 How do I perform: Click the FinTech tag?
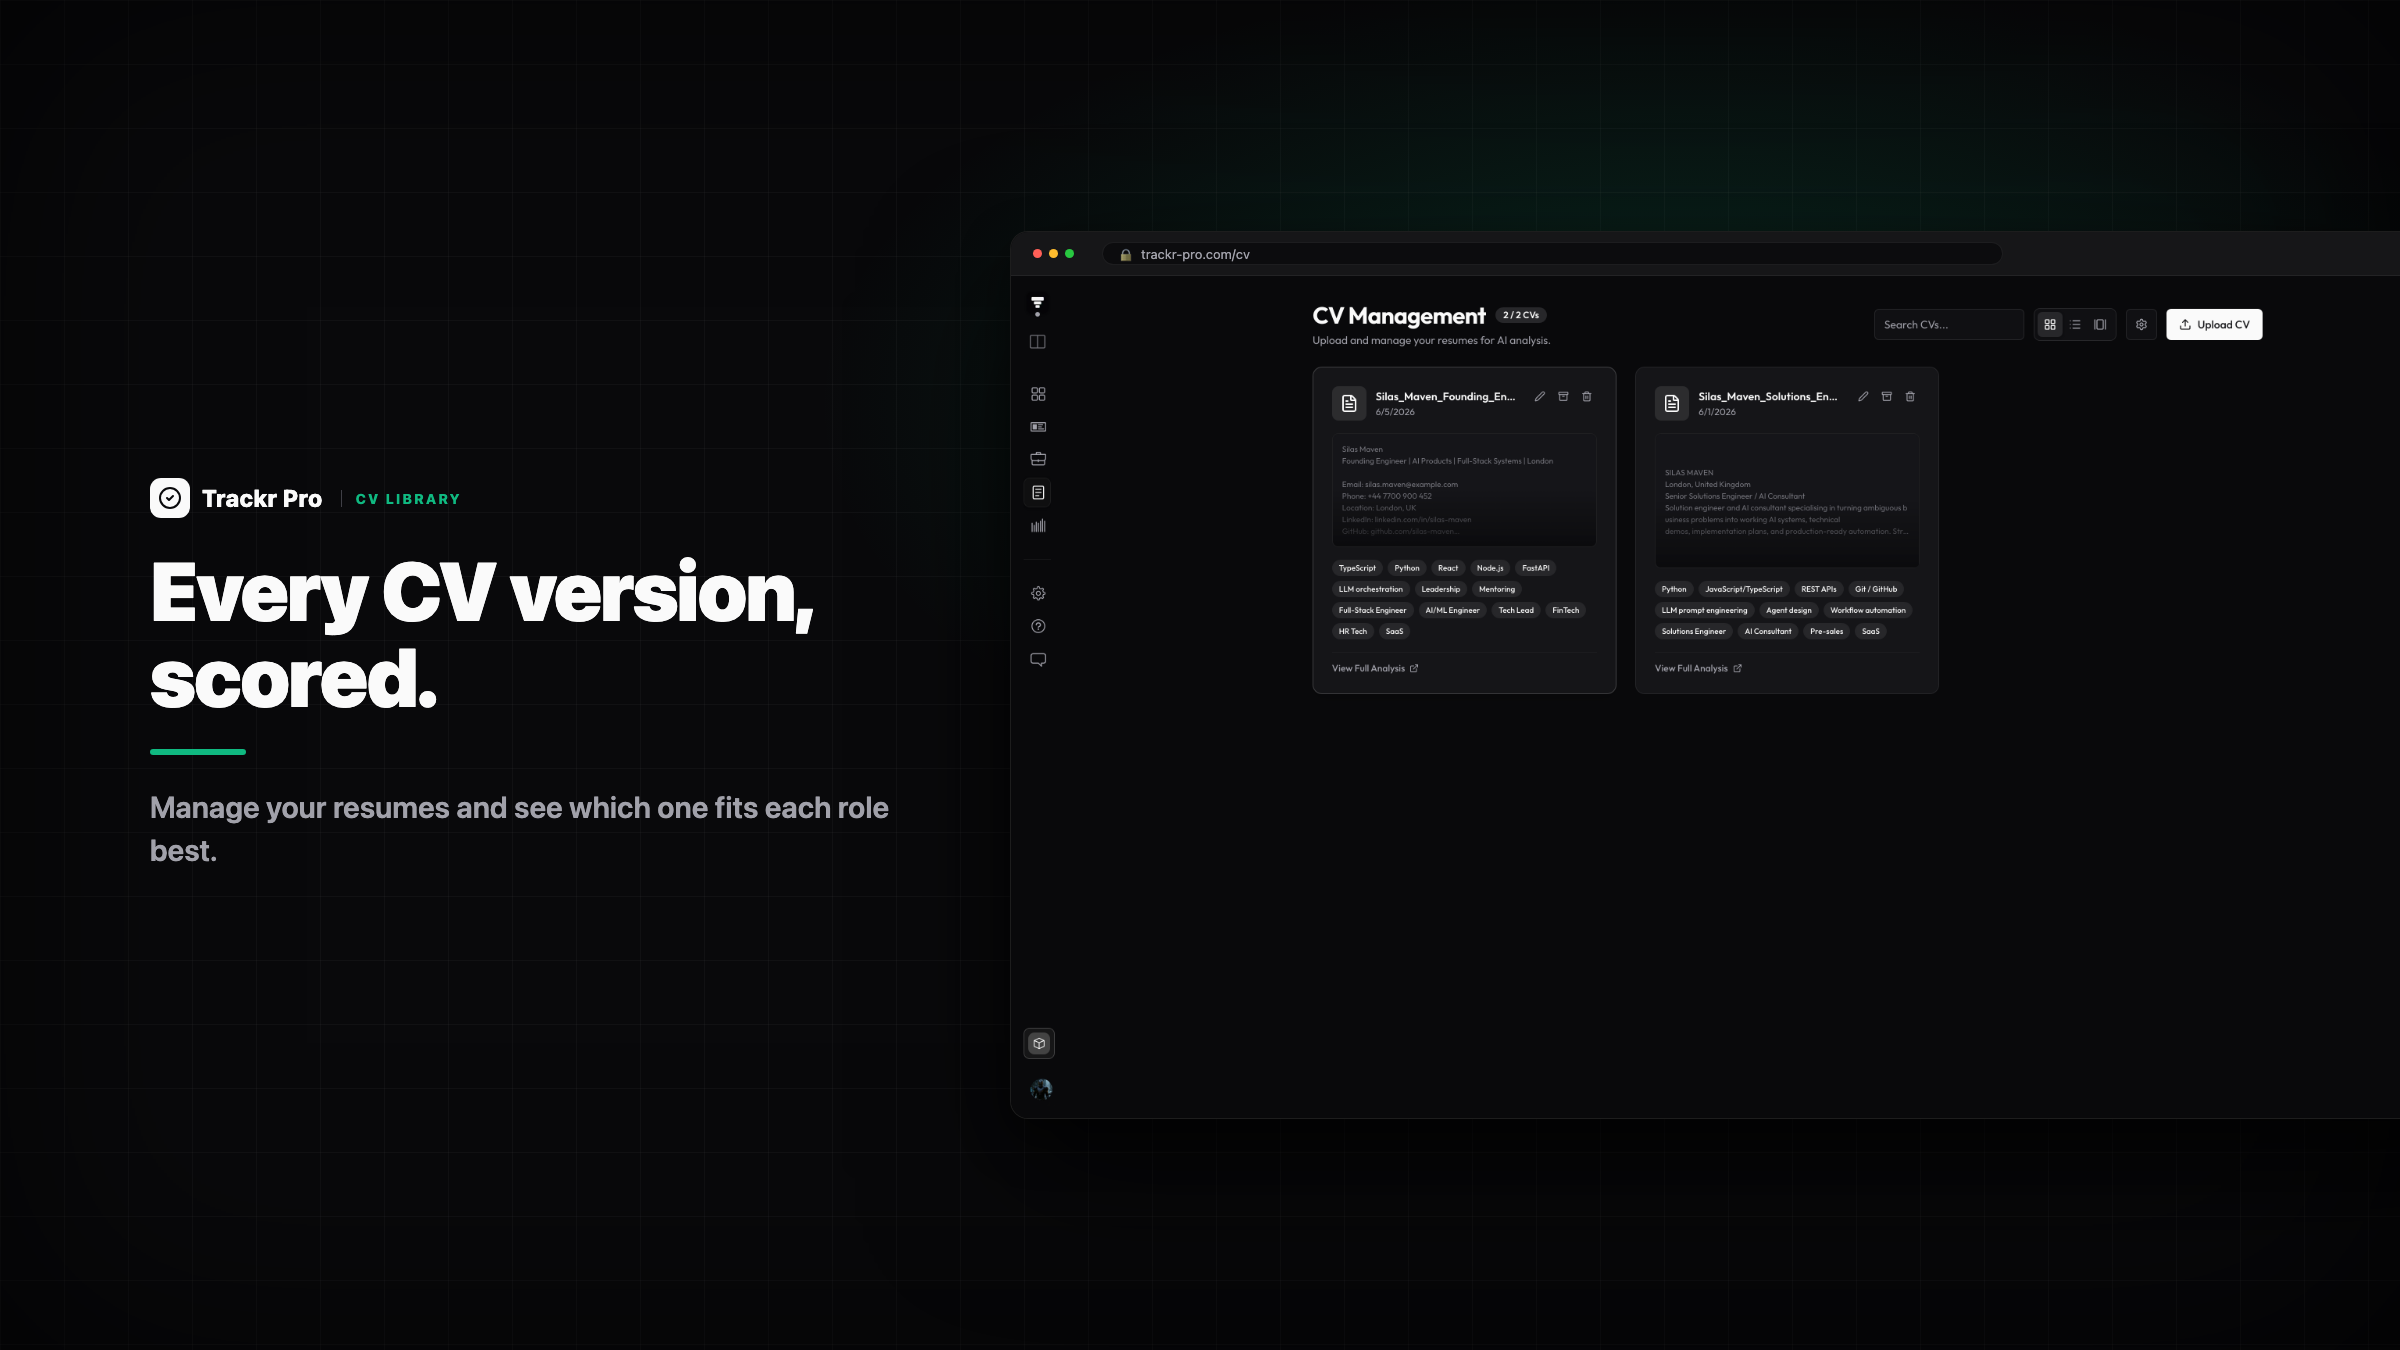point(1566,610)
